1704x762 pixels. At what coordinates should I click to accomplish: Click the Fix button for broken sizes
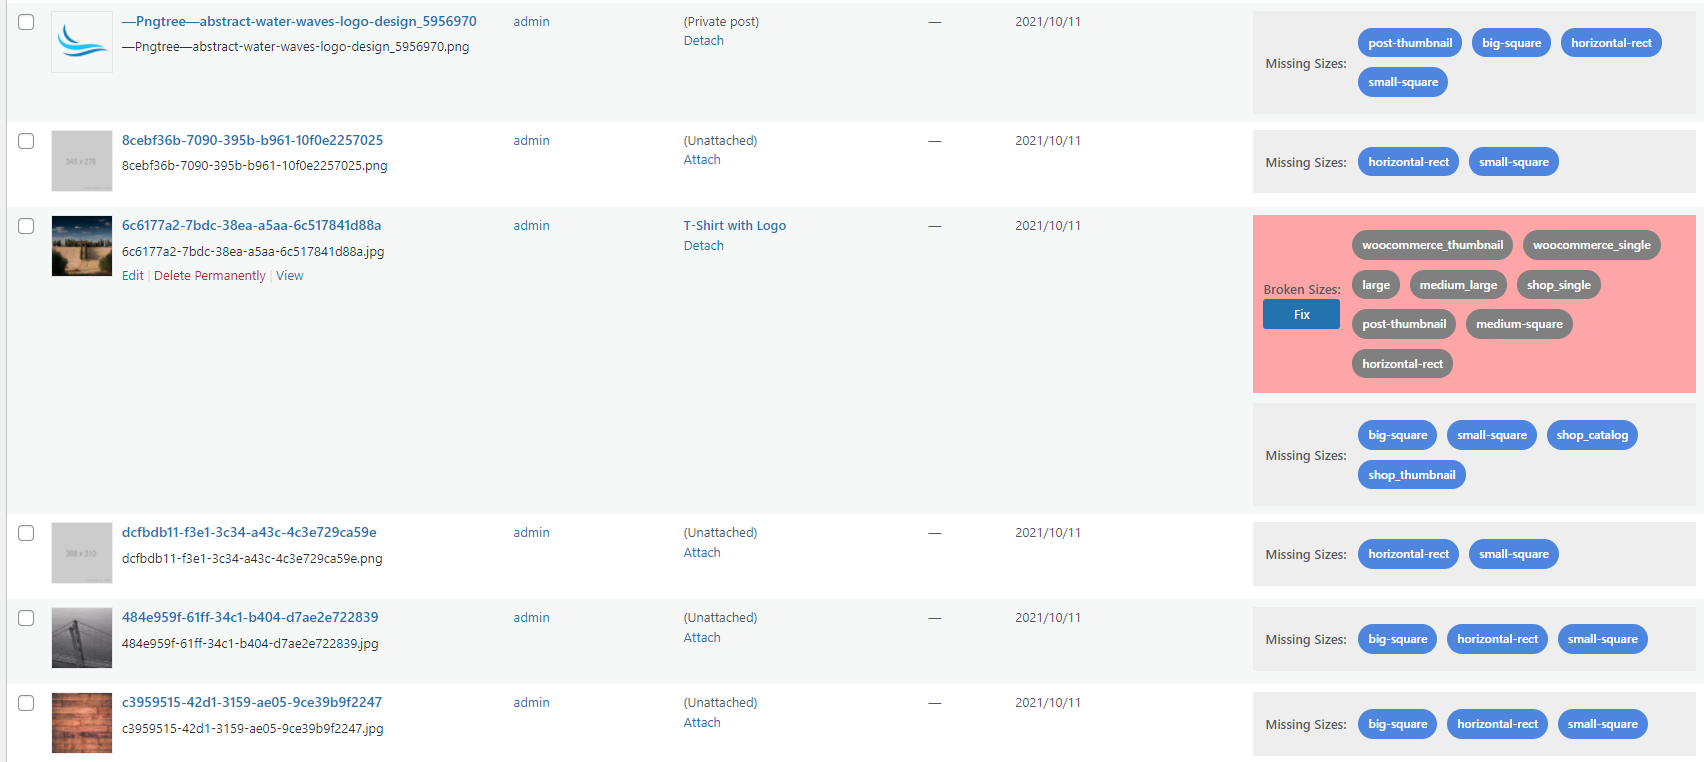1300,313
